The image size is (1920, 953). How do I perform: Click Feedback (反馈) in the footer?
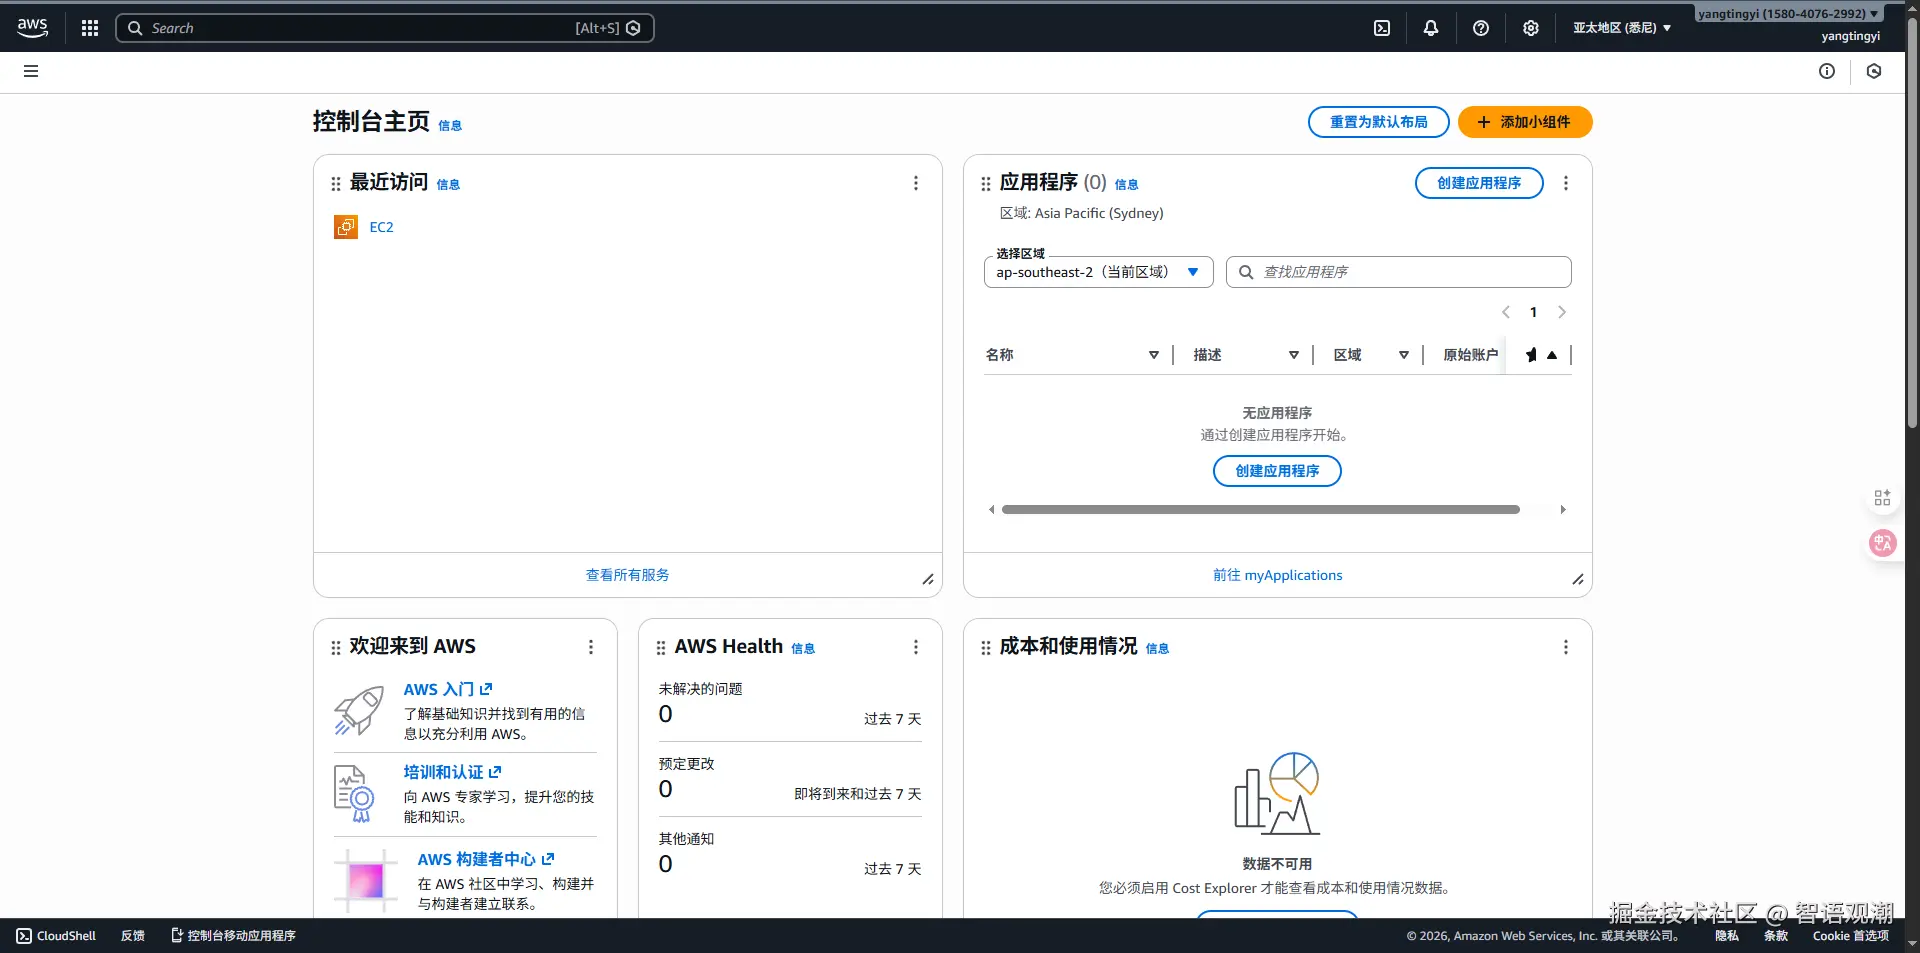133,936
